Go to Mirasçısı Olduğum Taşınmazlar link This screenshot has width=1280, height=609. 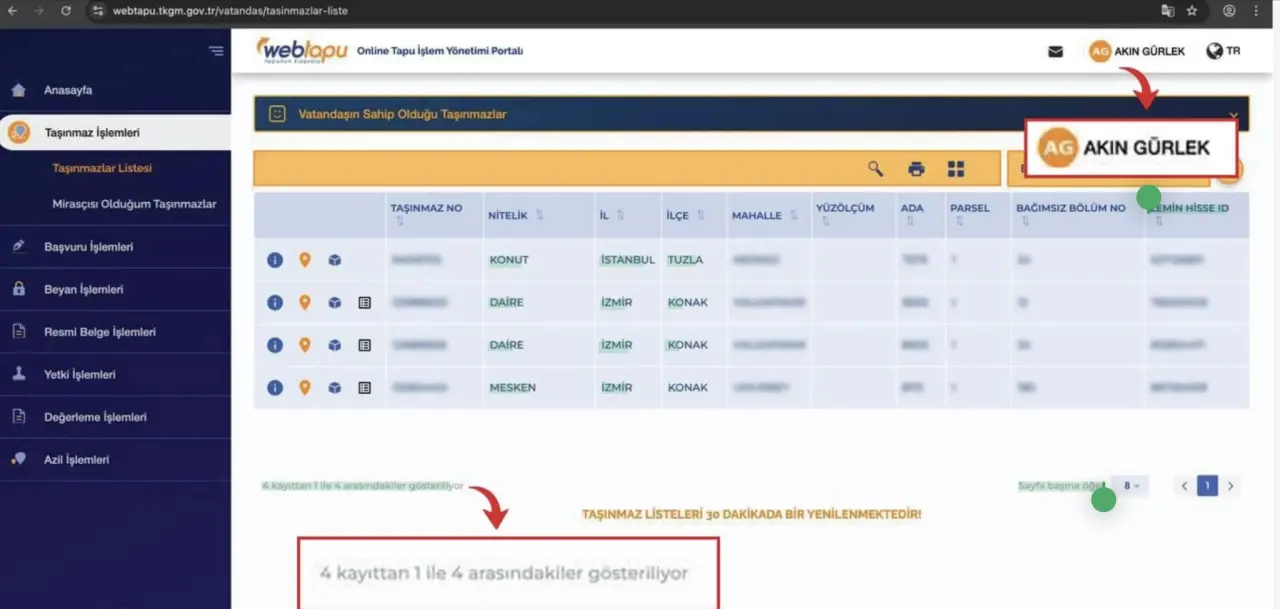(134, 204)
